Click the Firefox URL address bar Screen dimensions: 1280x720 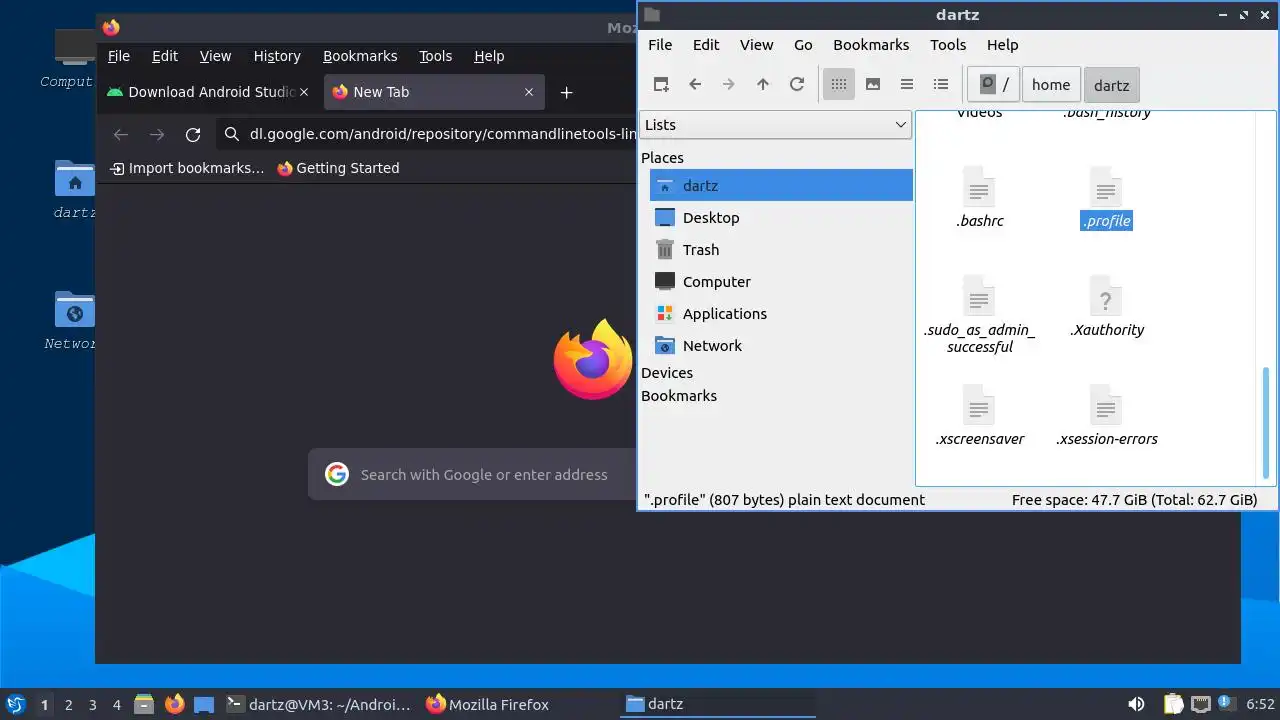point(428,134)
